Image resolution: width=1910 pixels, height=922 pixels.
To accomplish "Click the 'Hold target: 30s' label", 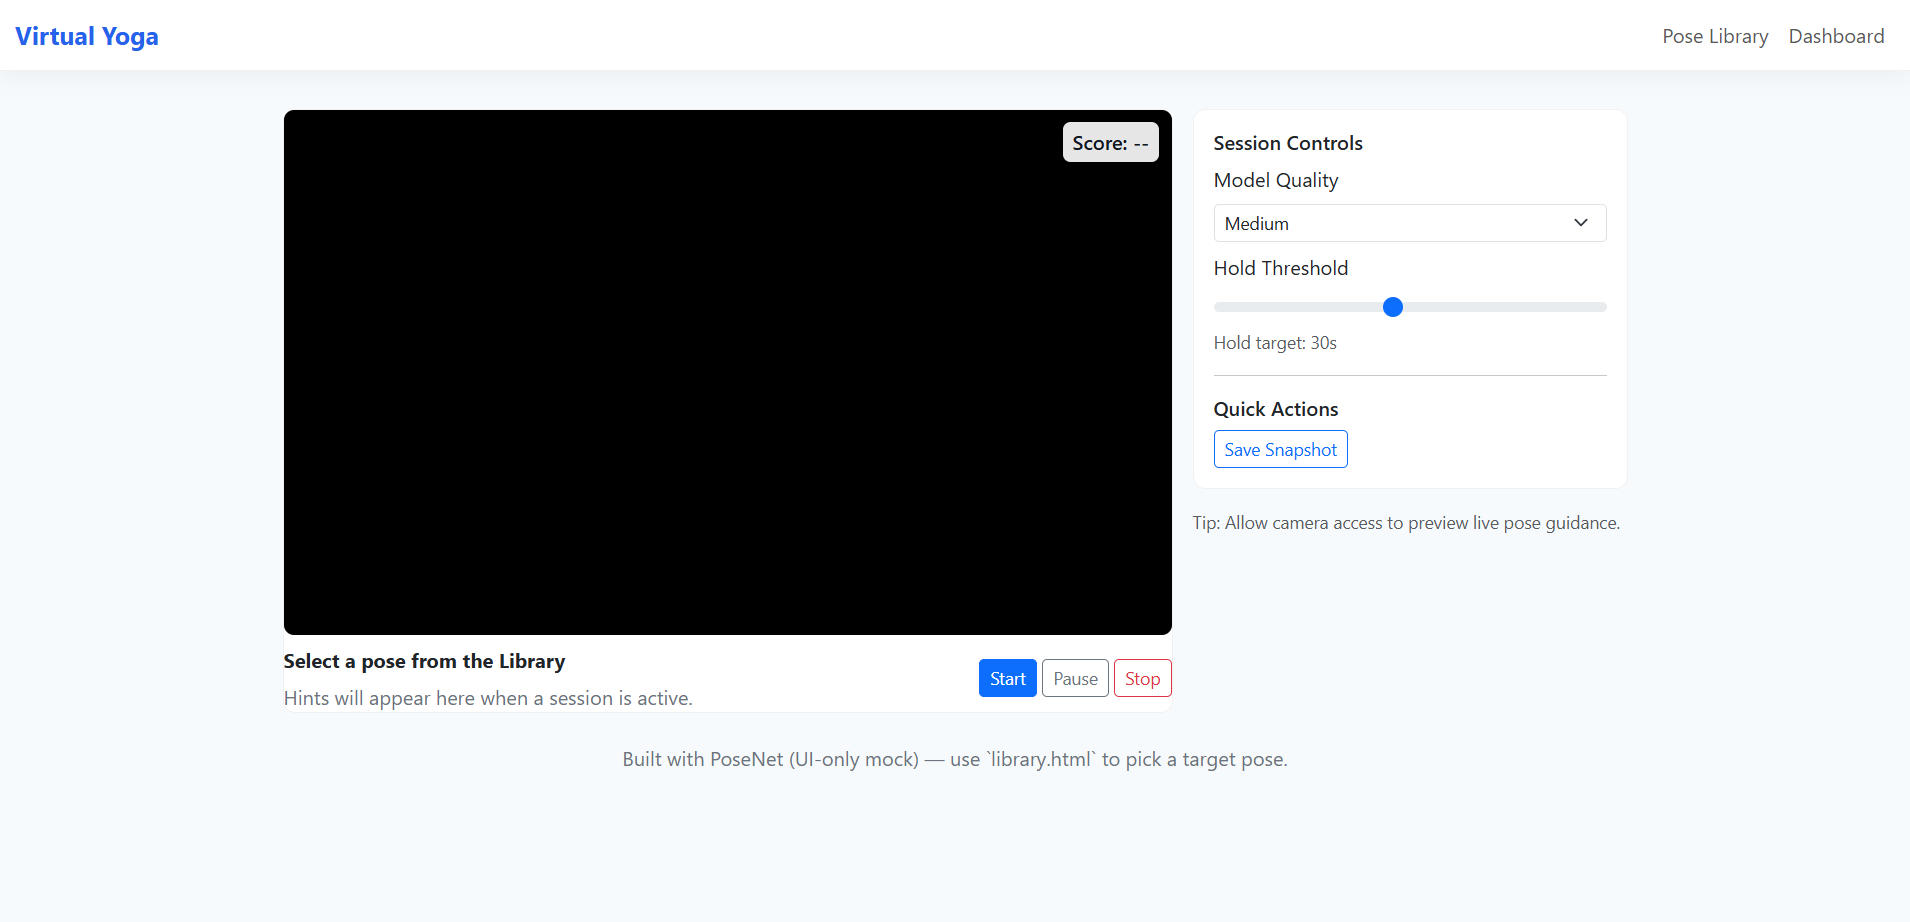I will pyautogui.click(x=1275, y=343).
